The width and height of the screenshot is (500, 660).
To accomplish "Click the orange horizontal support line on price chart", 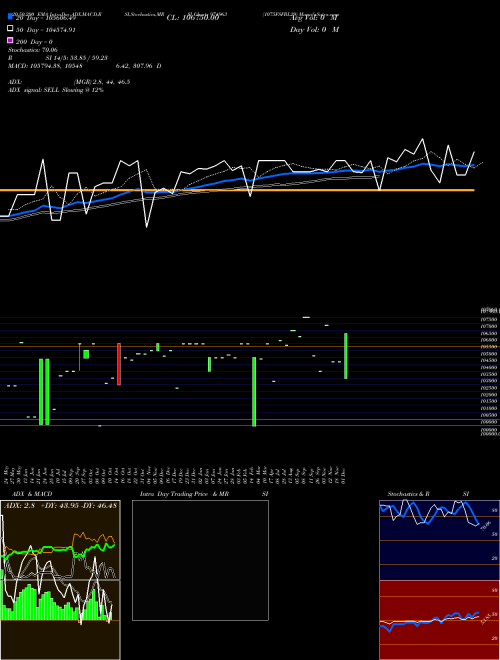I will tap(237, 190).
